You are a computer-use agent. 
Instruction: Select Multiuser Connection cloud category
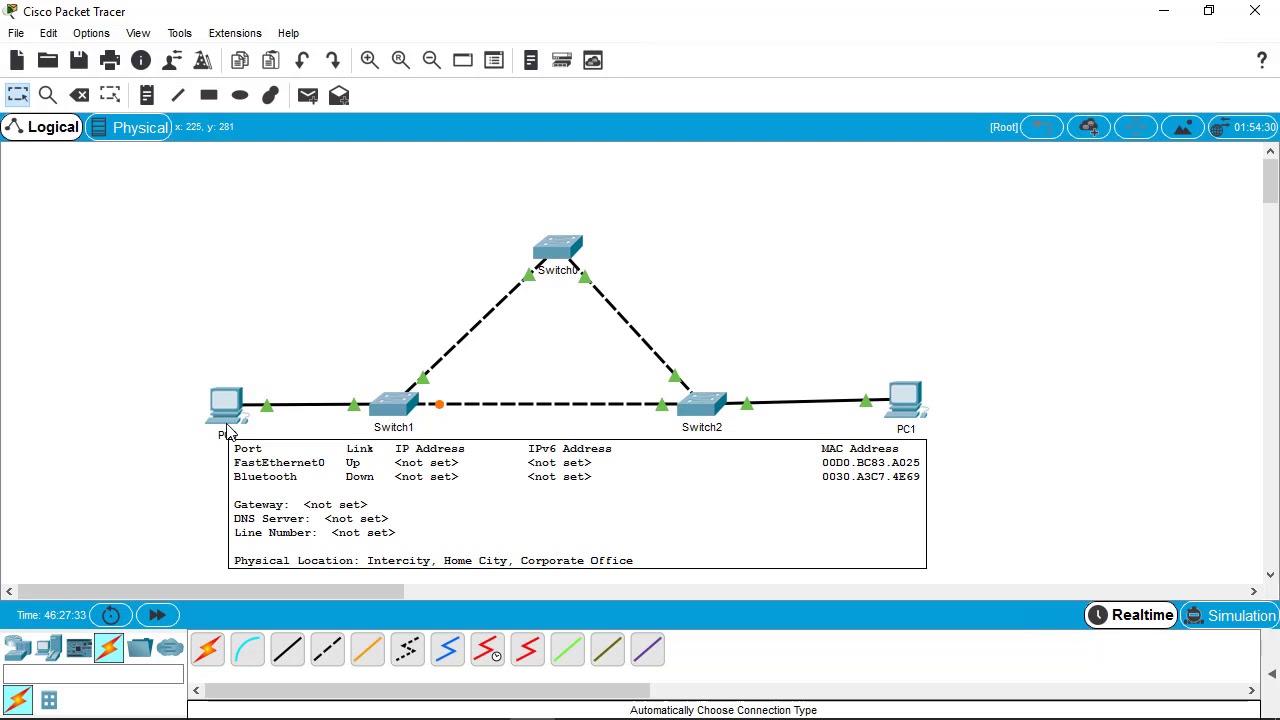tap(170, 648)
